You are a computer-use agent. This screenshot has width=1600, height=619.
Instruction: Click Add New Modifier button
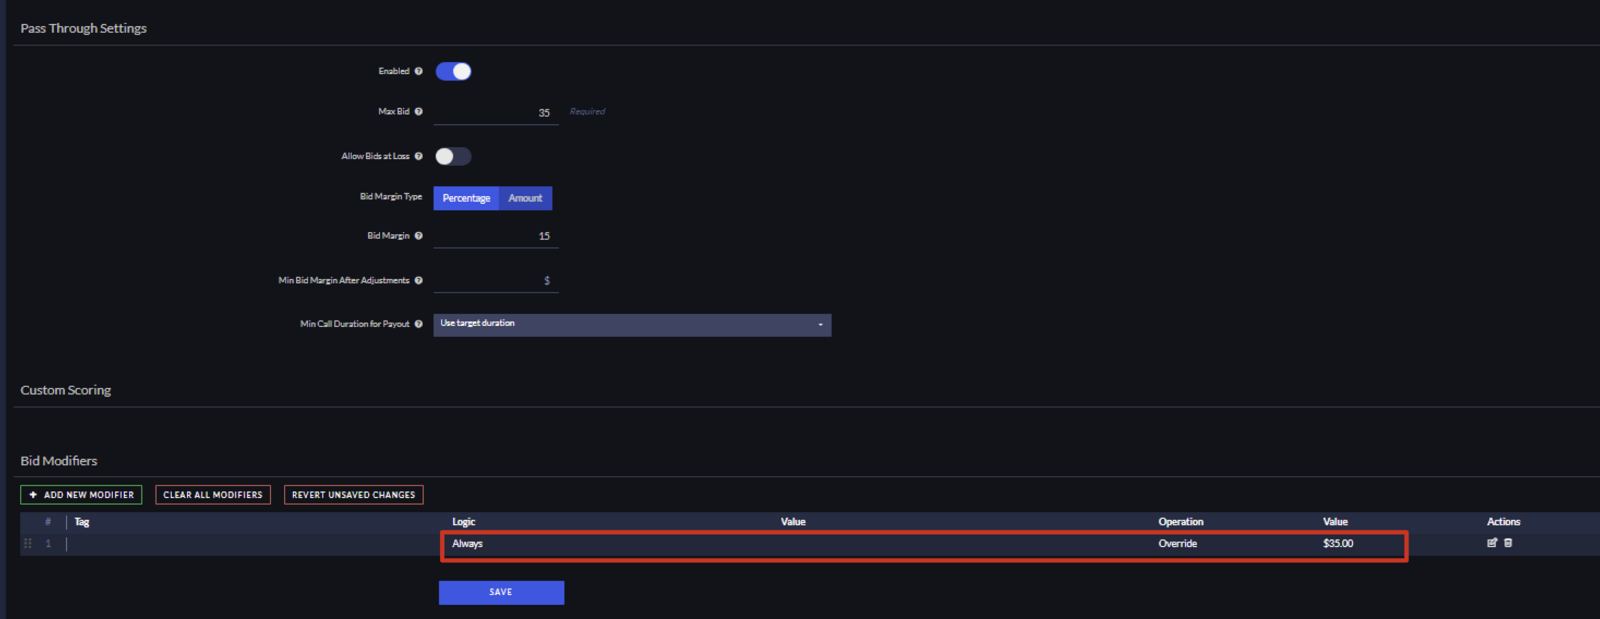click(x=81, y=495)
